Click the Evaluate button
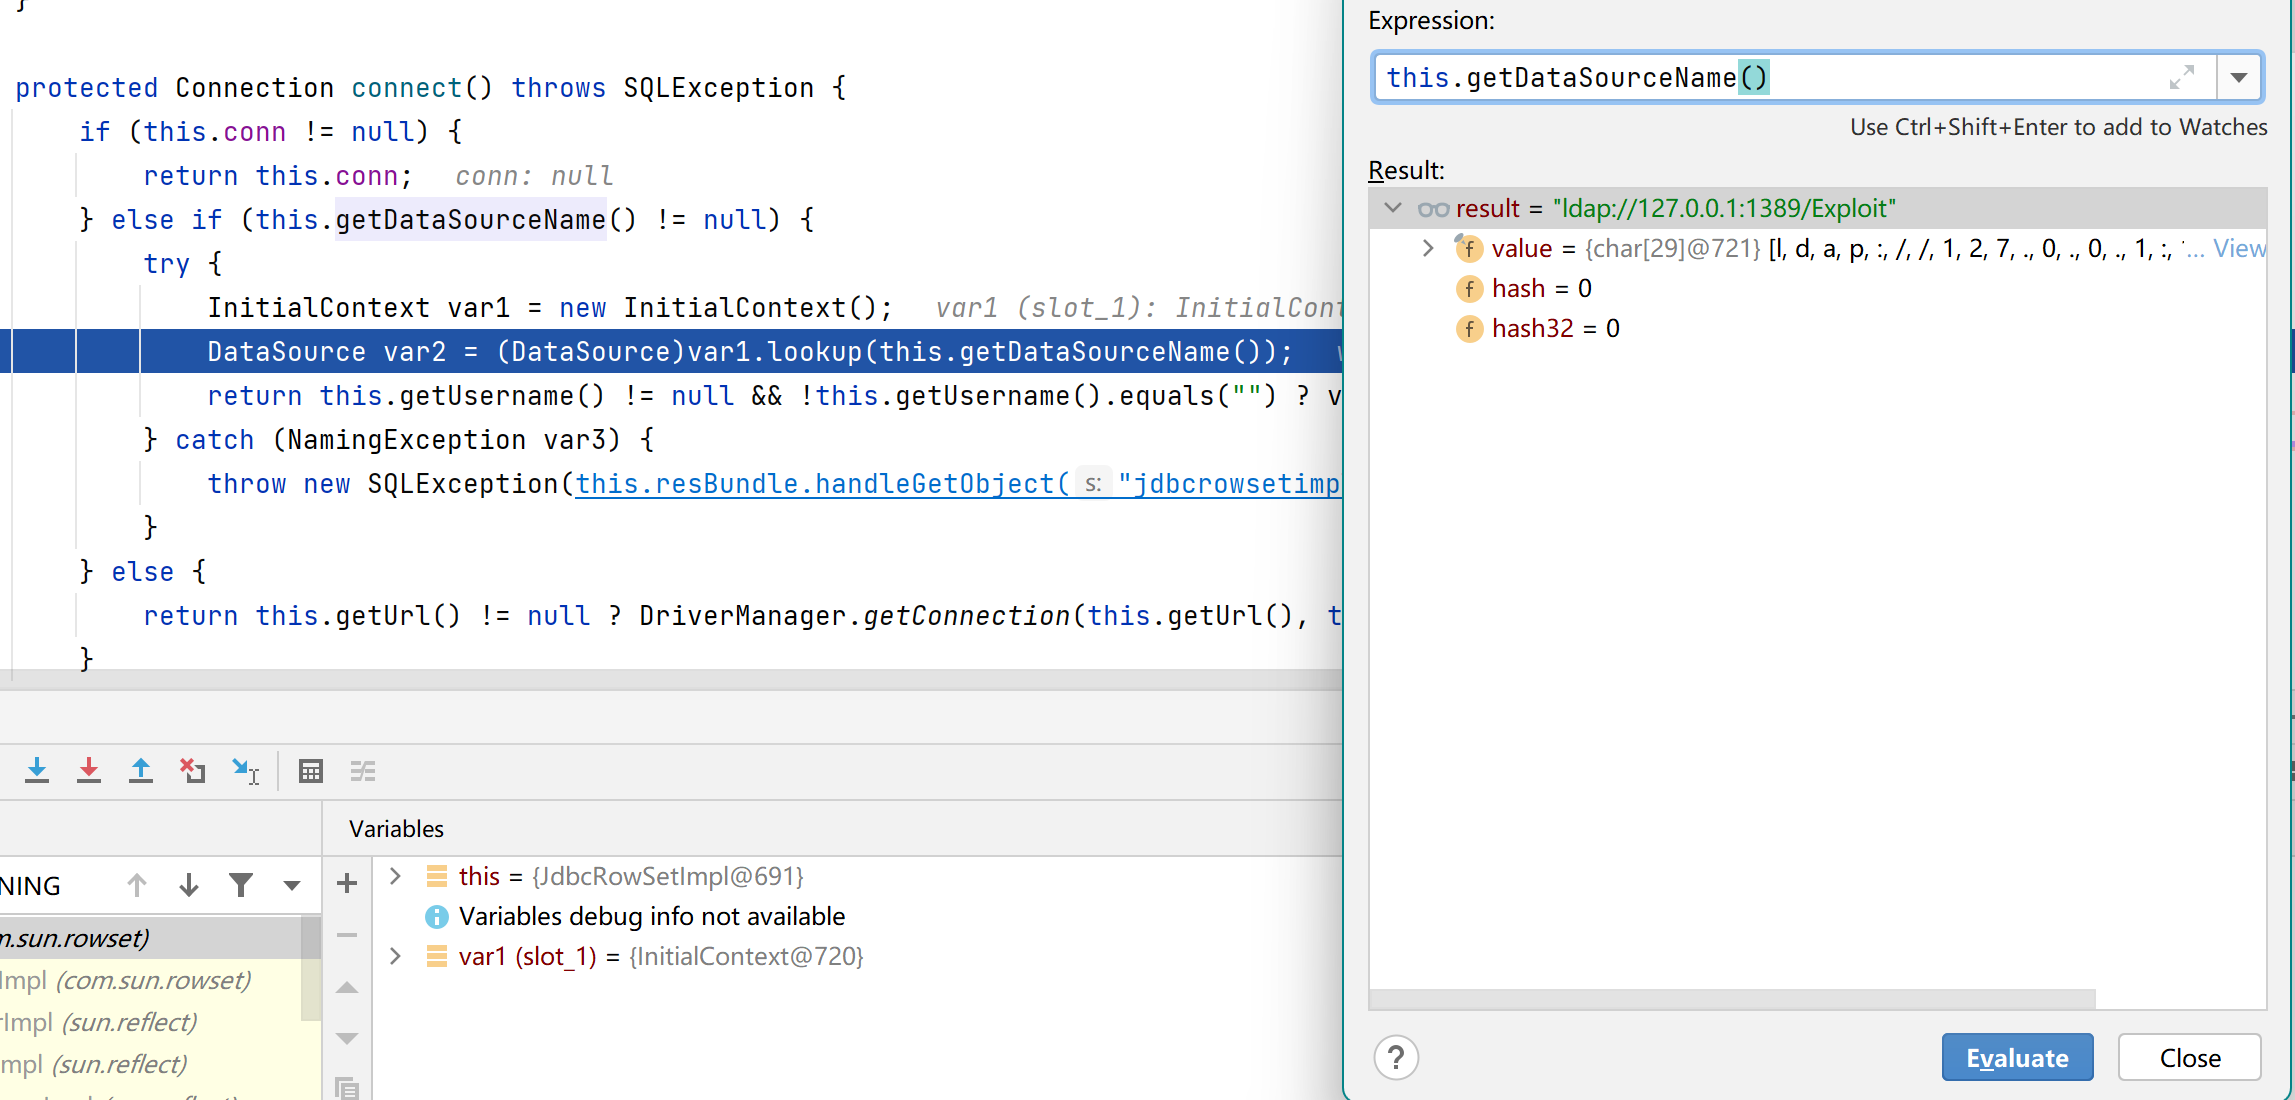This screenshot has width=2295, height=1100. coord(2017,1057)
